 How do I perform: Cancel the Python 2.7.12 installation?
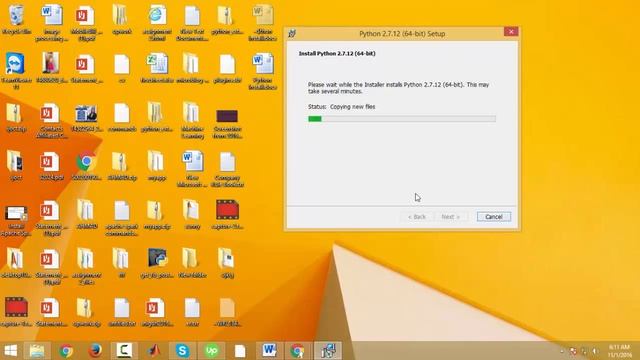coord(493,217)
